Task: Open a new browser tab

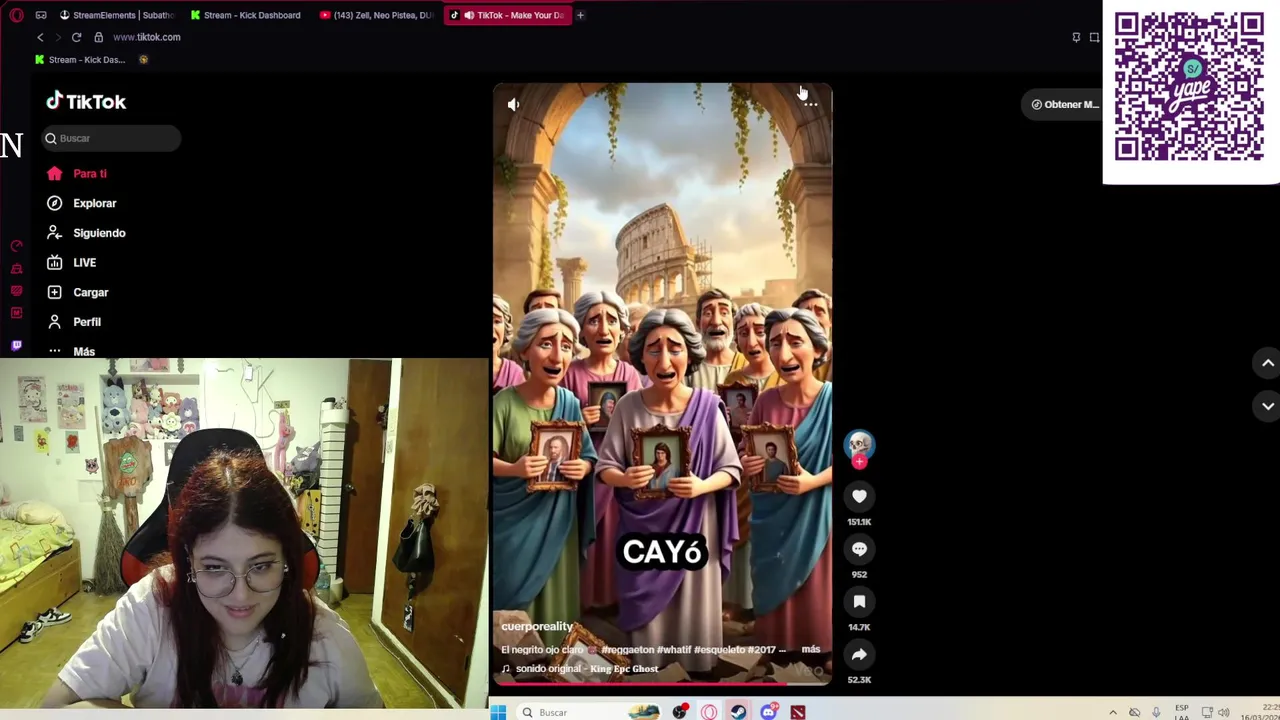Action: 580,15
